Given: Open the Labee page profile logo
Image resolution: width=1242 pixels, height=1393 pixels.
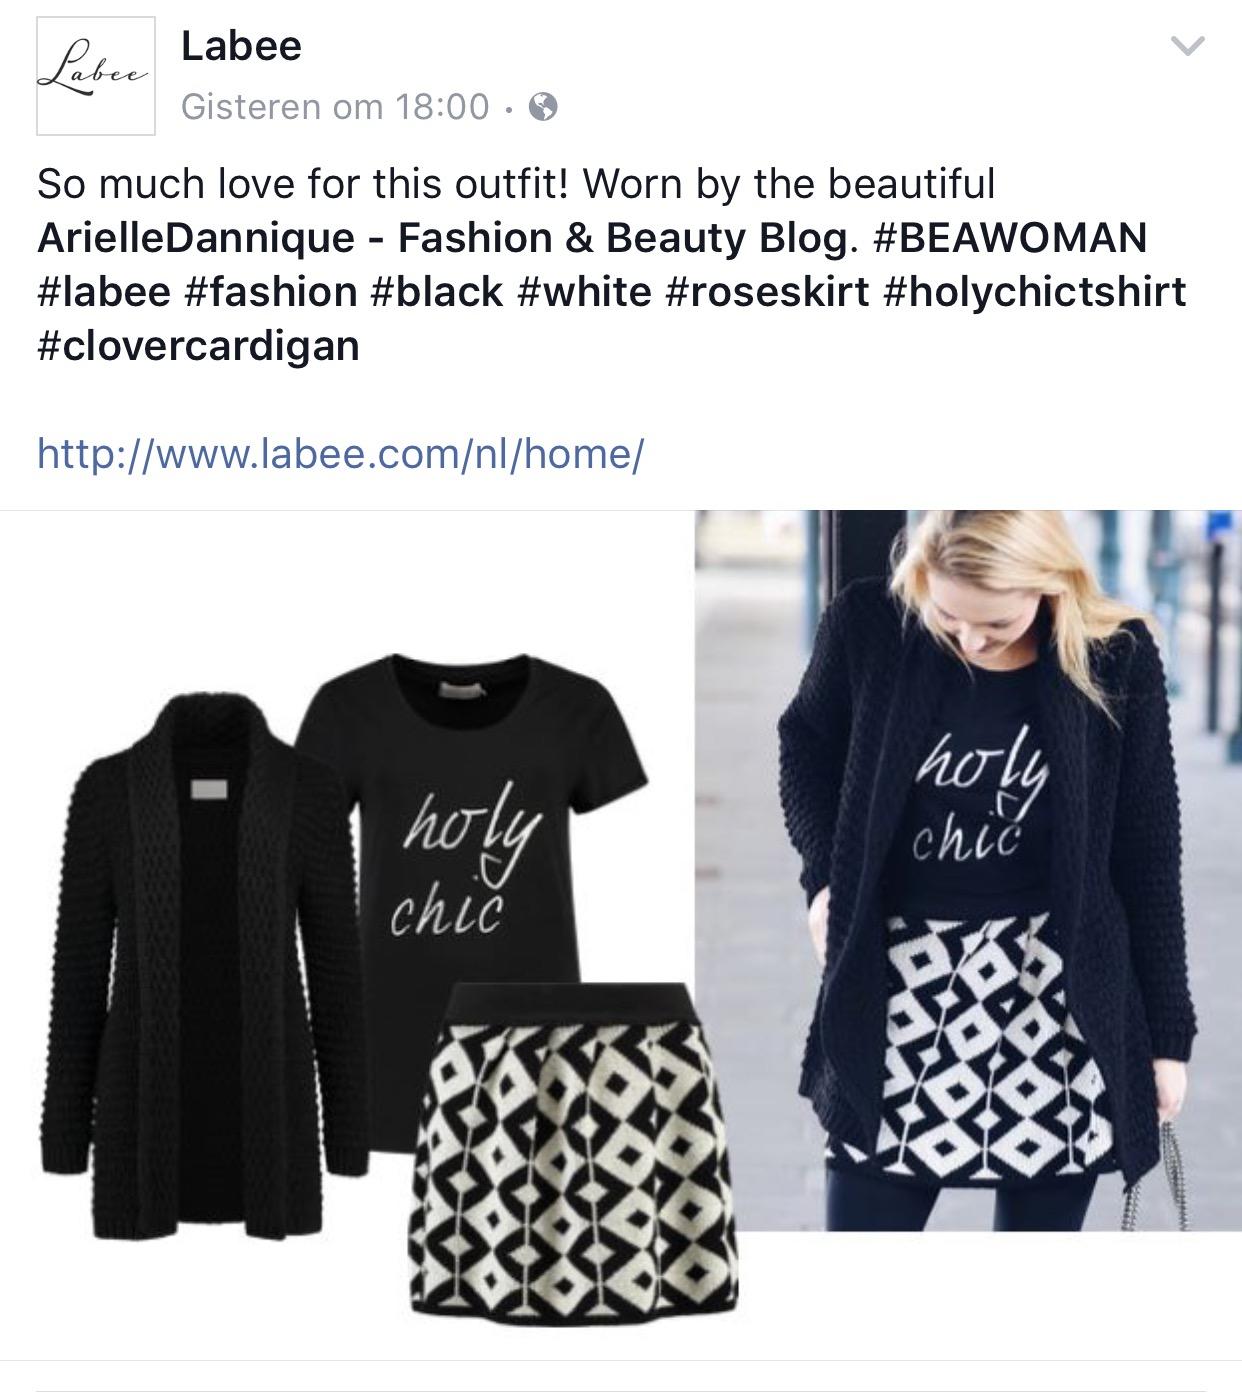Looking at the screenshot, I should (96, 75).
